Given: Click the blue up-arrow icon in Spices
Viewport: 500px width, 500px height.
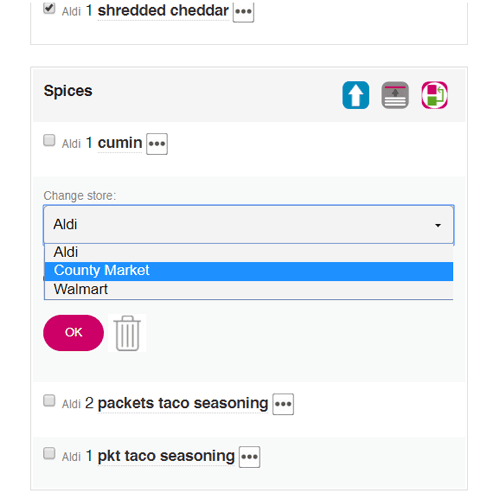Looking at the screenshot, I should [356, 95].
